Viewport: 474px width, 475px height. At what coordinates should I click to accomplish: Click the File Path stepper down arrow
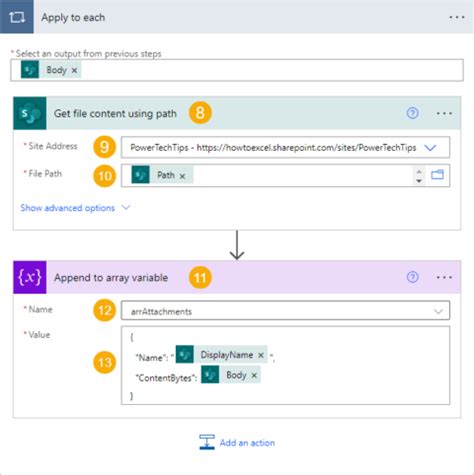(419, 181)
